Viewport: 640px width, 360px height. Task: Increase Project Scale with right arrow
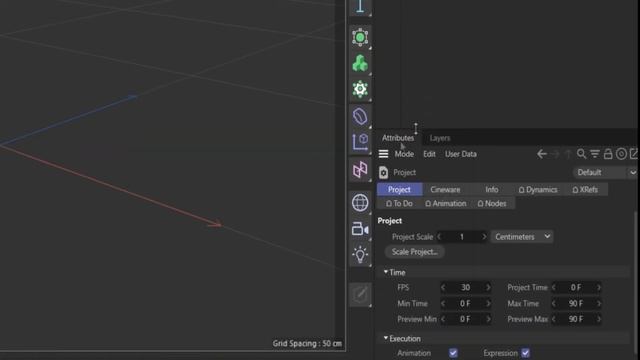point(484,237)
